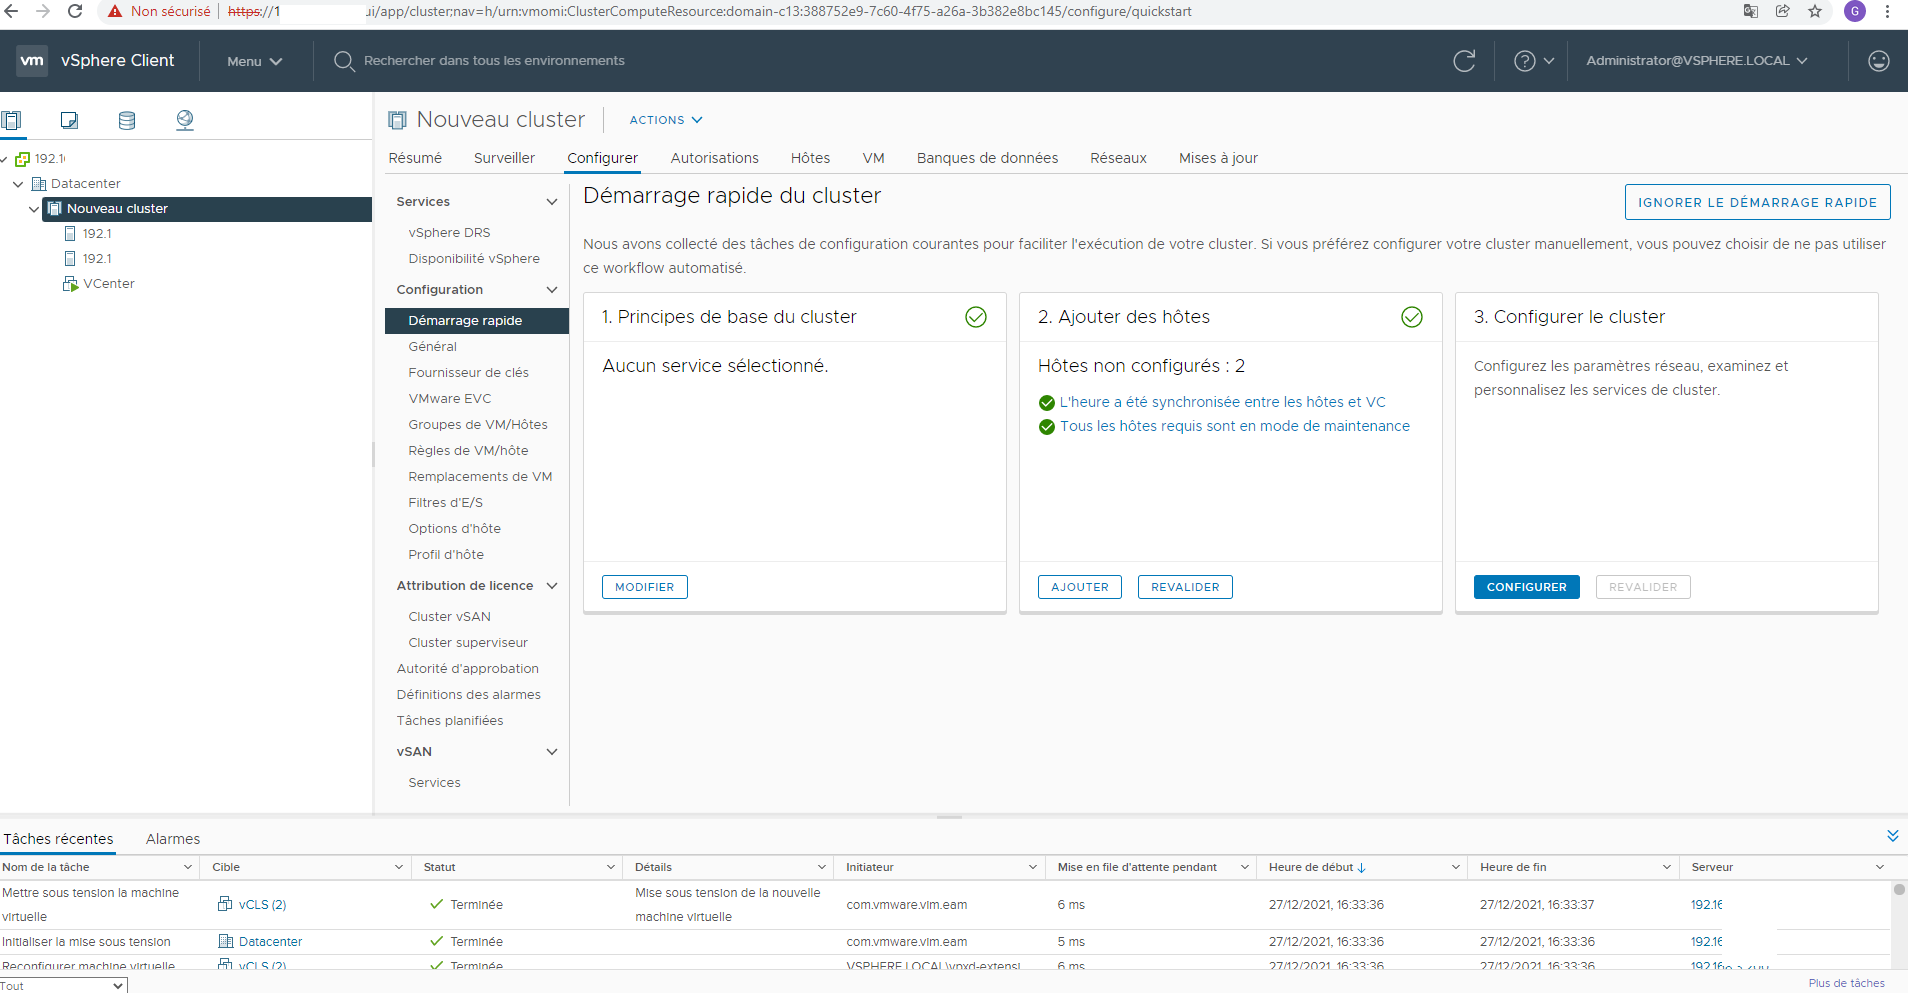Click the MODIFIER button on cluster basics card
Viewport: 1908px width, 993px height.
pos(645,587)
